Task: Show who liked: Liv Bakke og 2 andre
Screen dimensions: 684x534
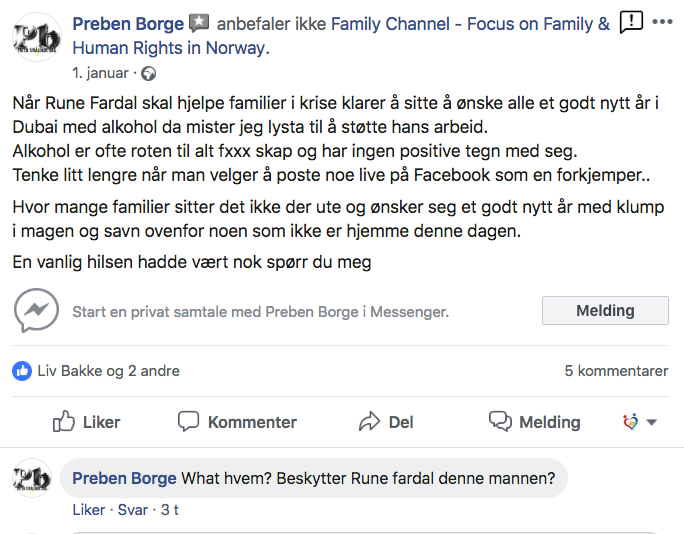Action: click(109, 371)
